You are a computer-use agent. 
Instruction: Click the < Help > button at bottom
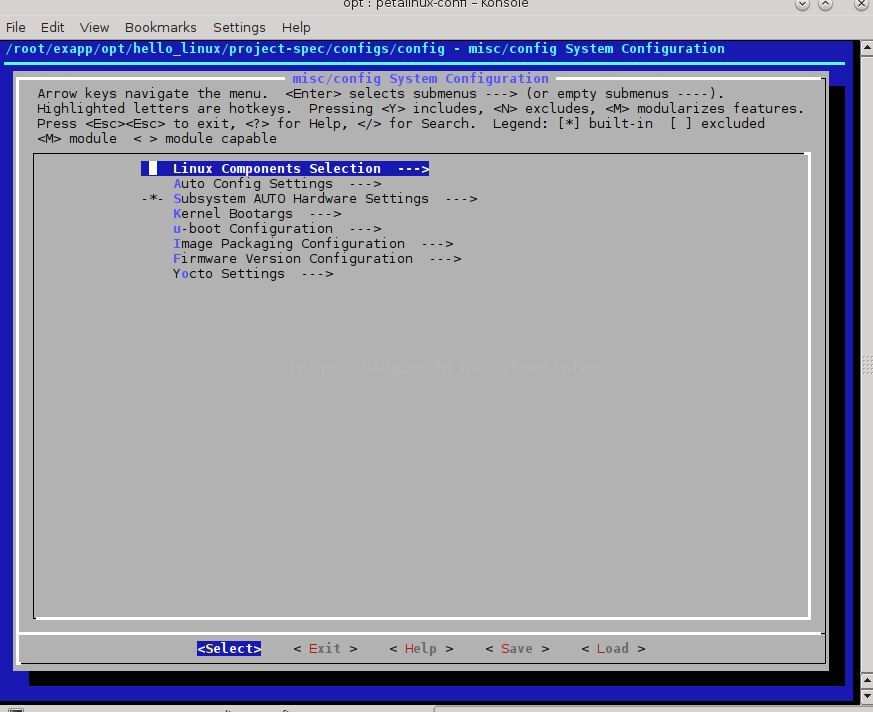click(421, 649)
